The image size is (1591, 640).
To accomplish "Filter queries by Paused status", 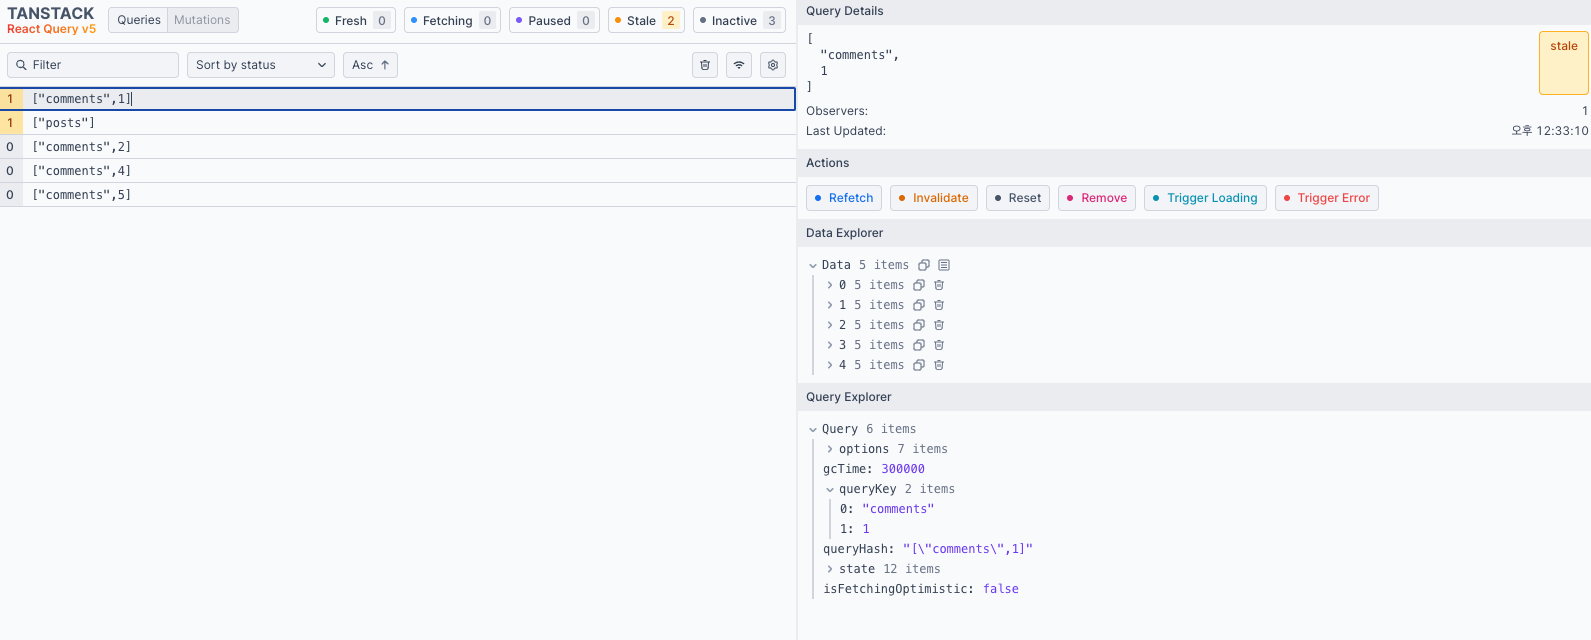I will (554, 20).
